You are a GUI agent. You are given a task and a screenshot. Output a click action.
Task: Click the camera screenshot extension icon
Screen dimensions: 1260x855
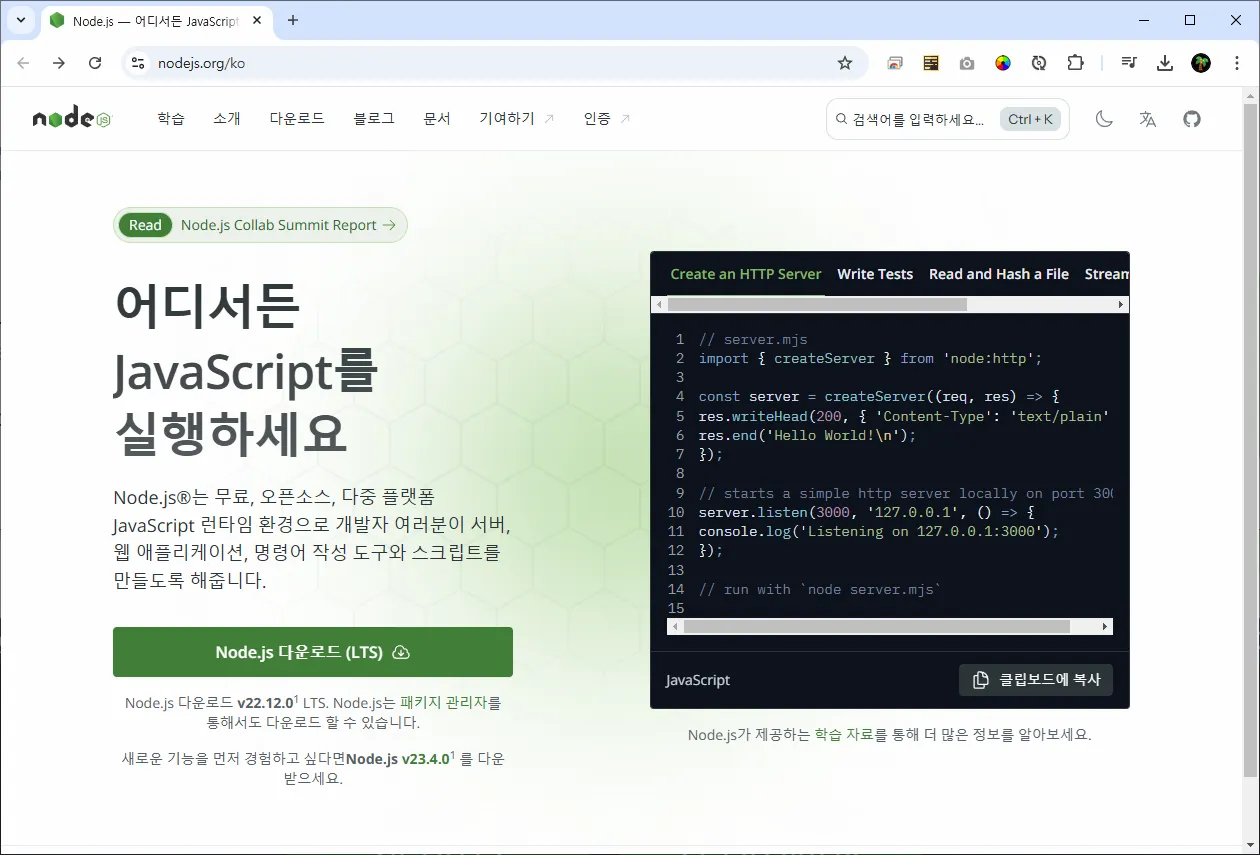coord(967,63)
